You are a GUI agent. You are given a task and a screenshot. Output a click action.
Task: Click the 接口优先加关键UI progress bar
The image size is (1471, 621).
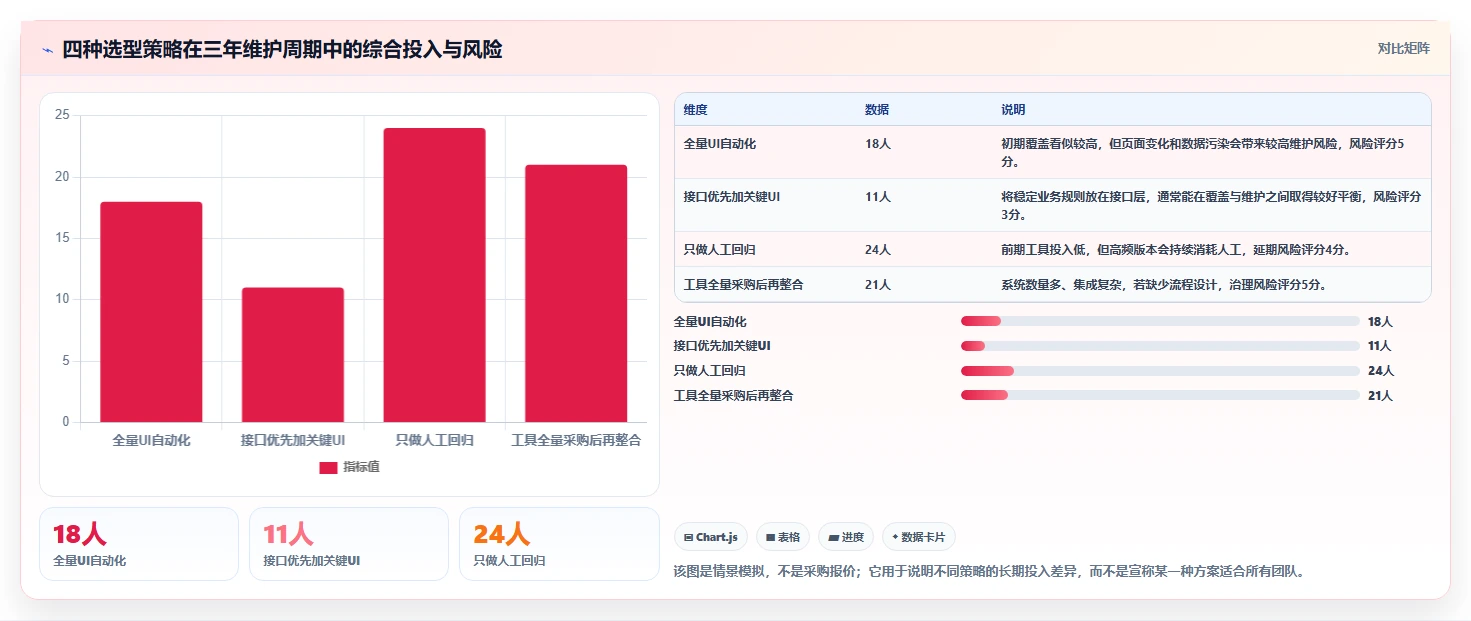click(x=1160, y=346)
